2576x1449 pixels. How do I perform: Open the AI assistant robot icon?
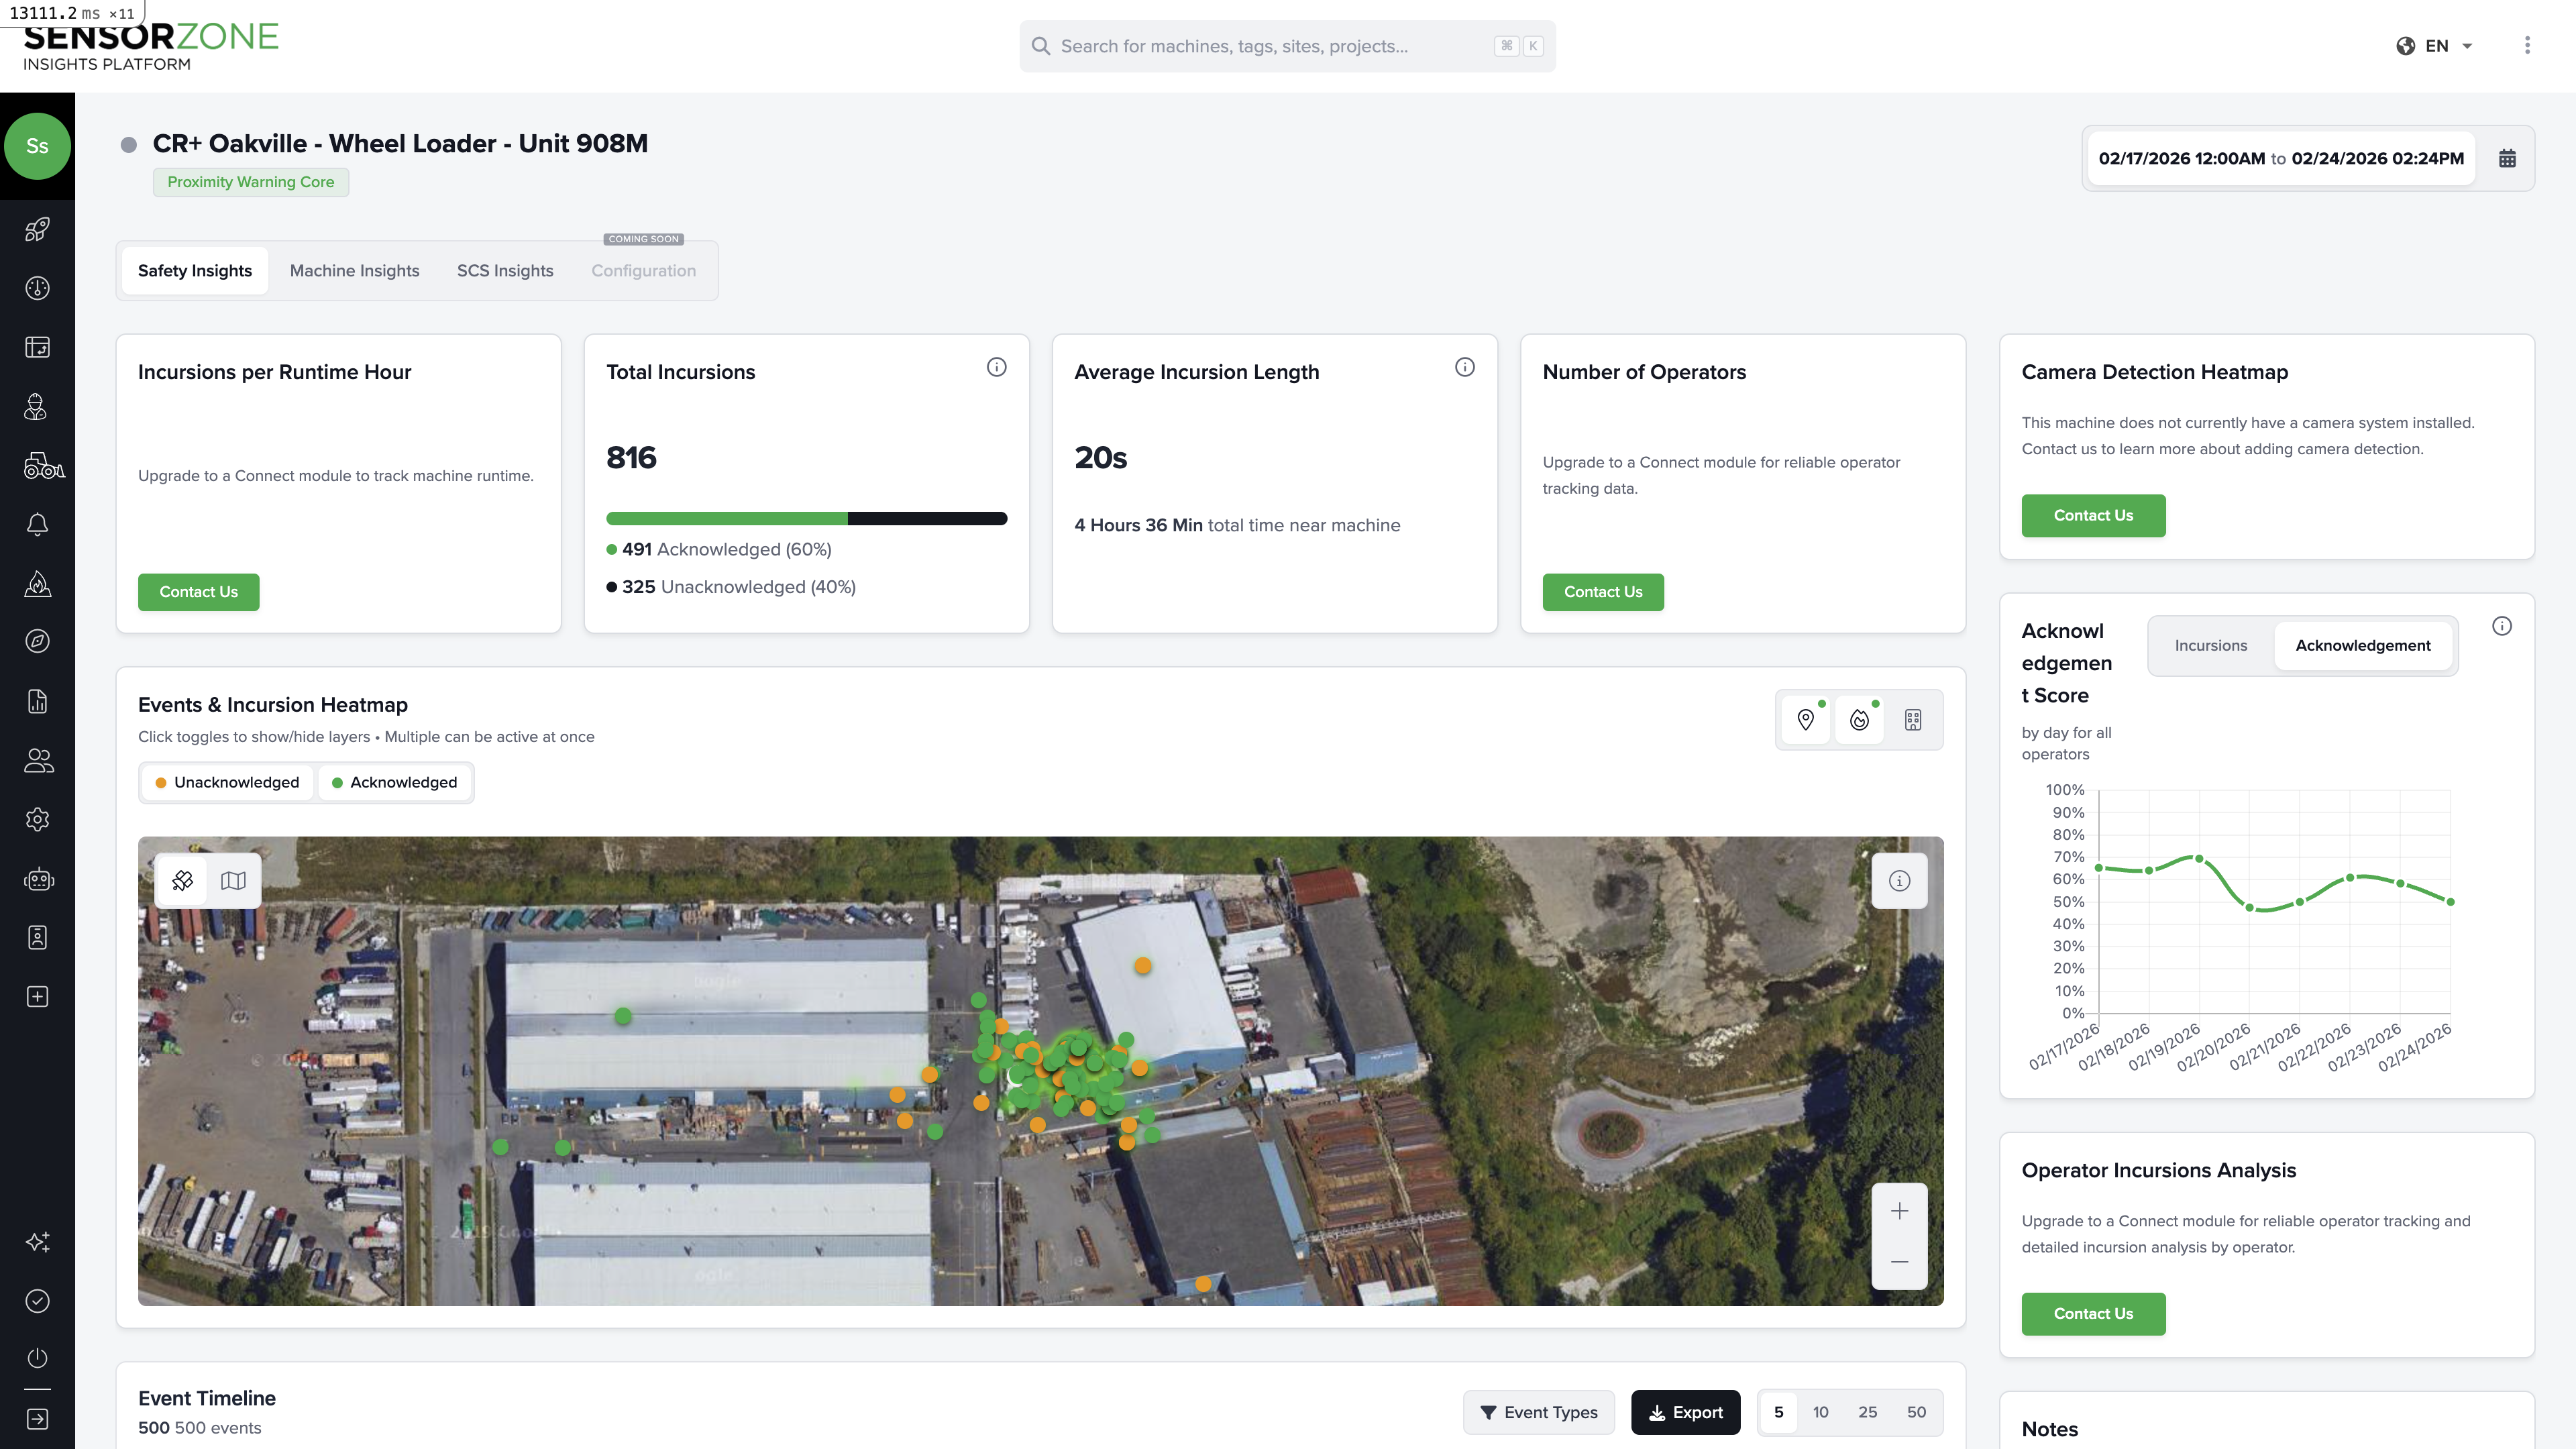click(37, 879)
